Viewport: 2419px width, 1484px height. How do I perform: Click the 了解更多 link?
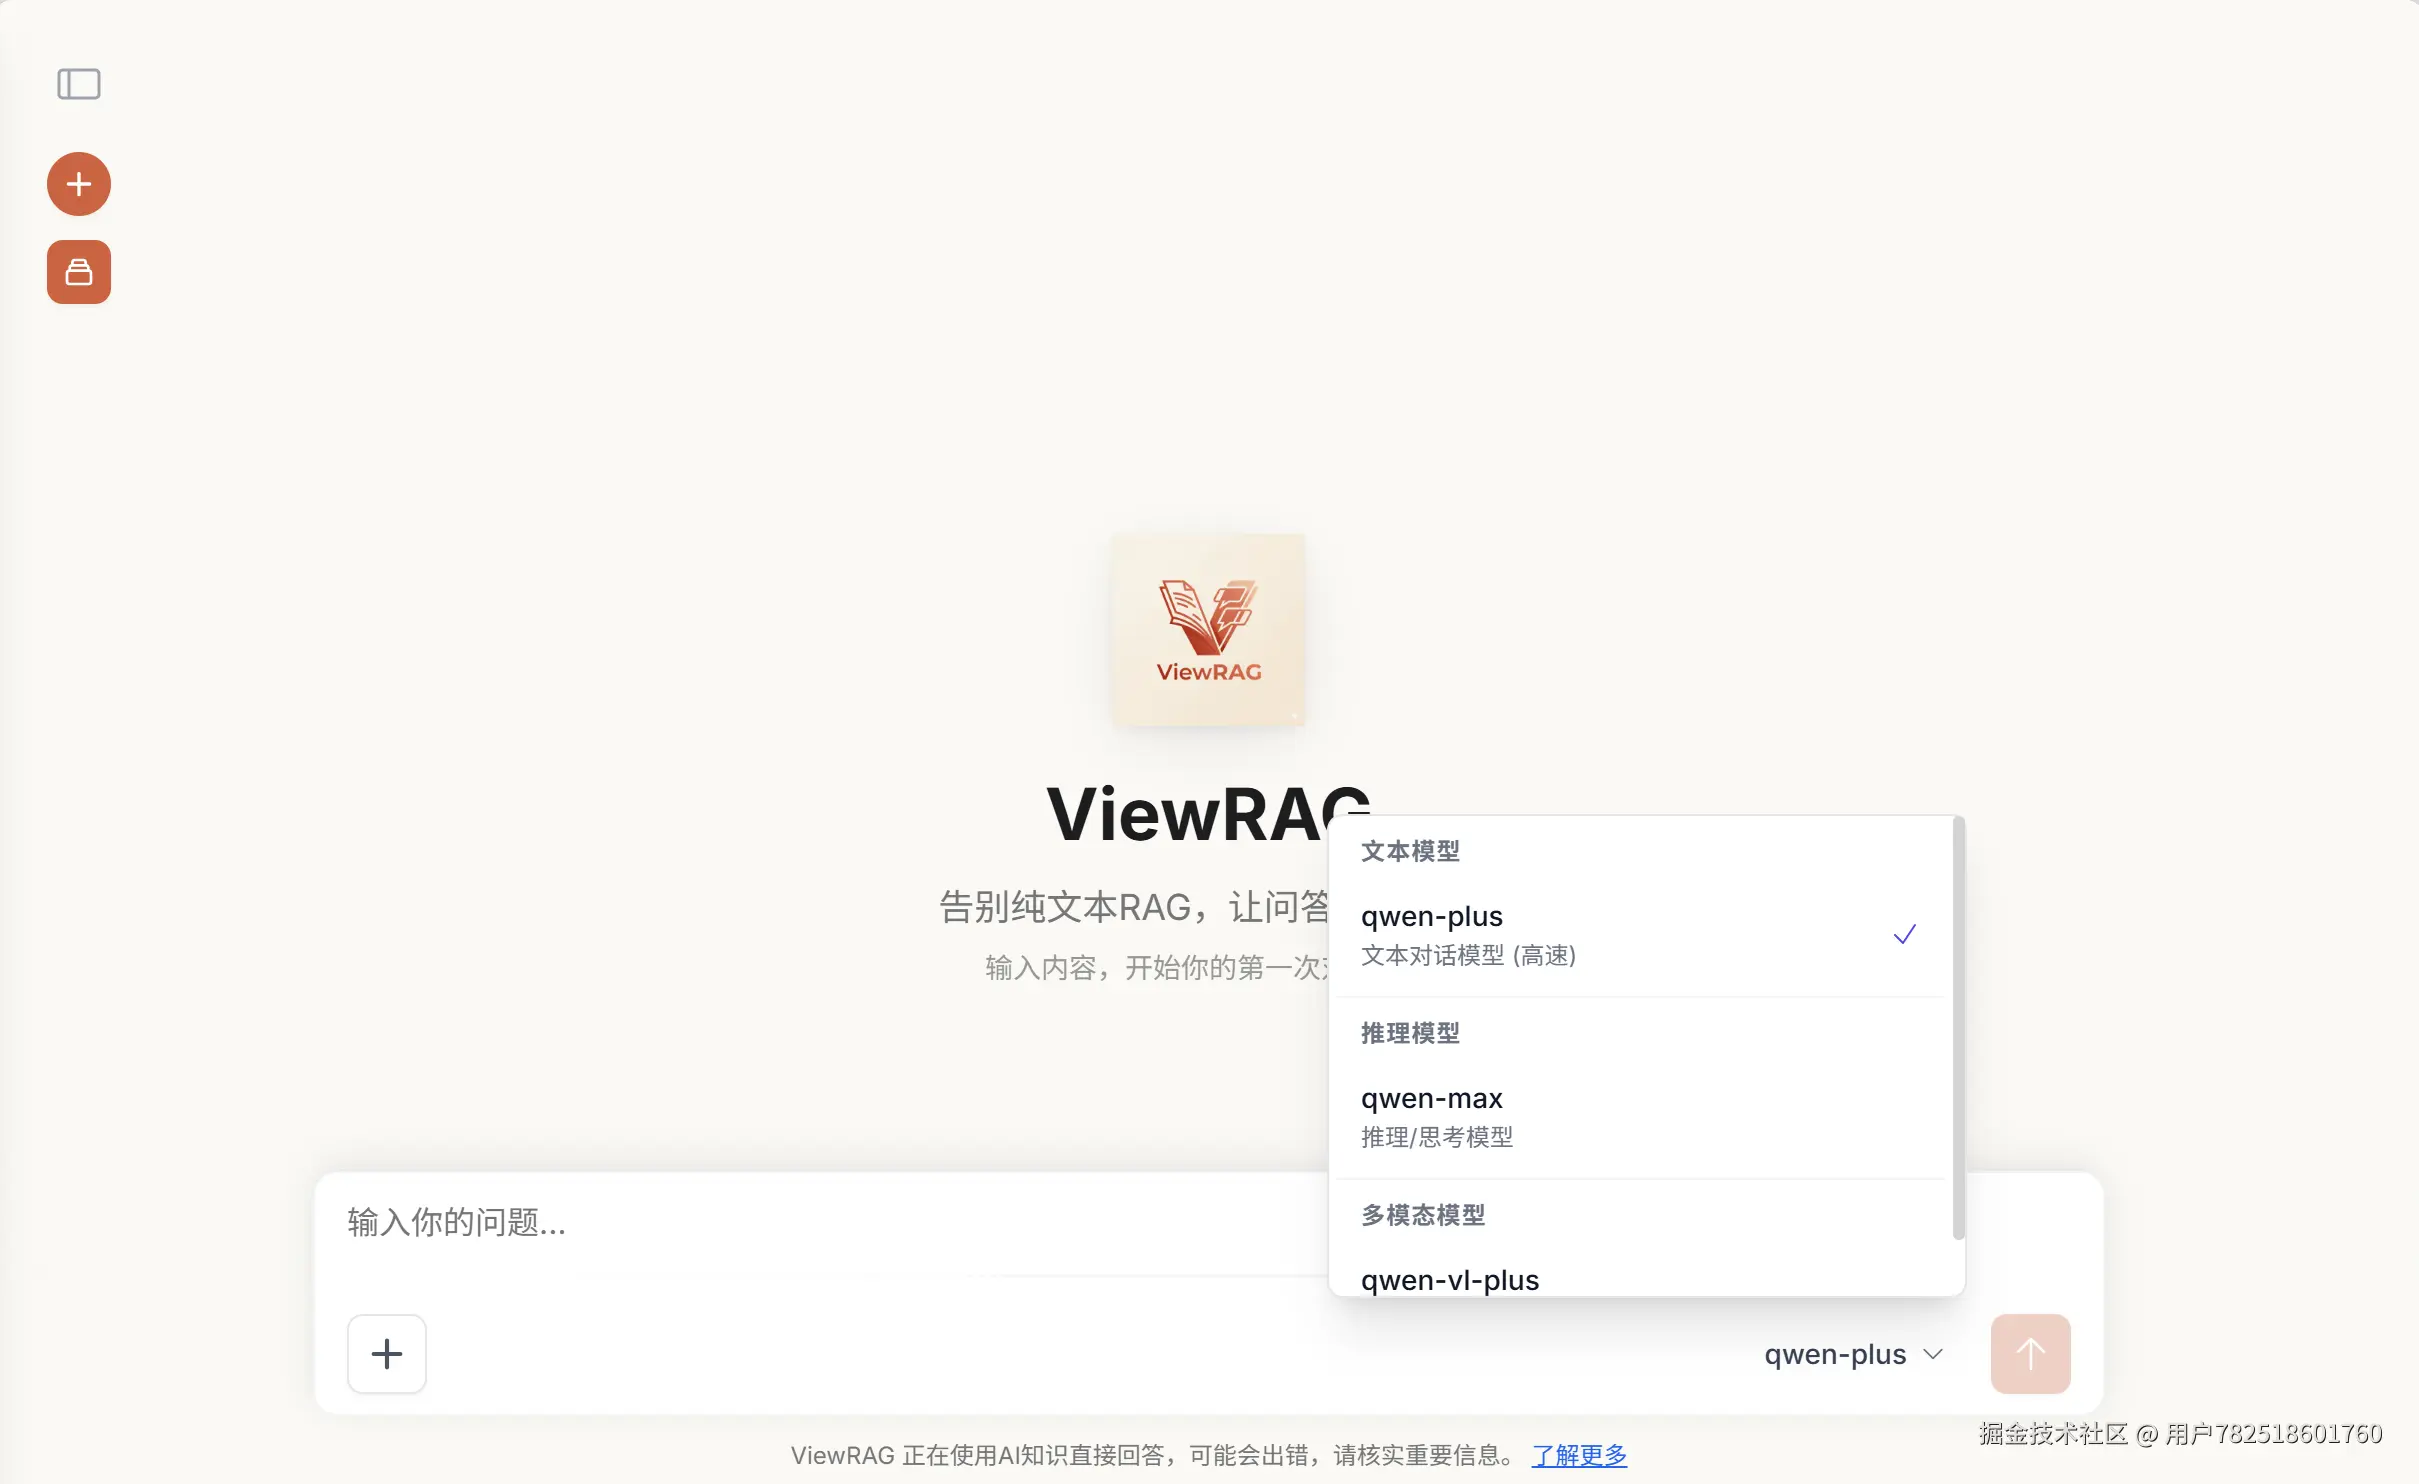[x=1579, y=1455]
